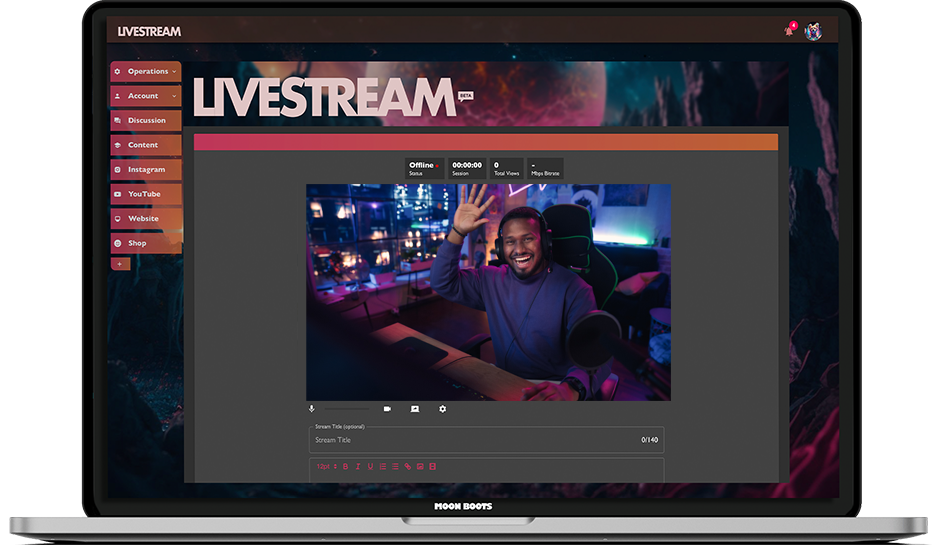Toggle the microphone under the video
This screenshot has height=547, width=936.
tap(312, 409)
